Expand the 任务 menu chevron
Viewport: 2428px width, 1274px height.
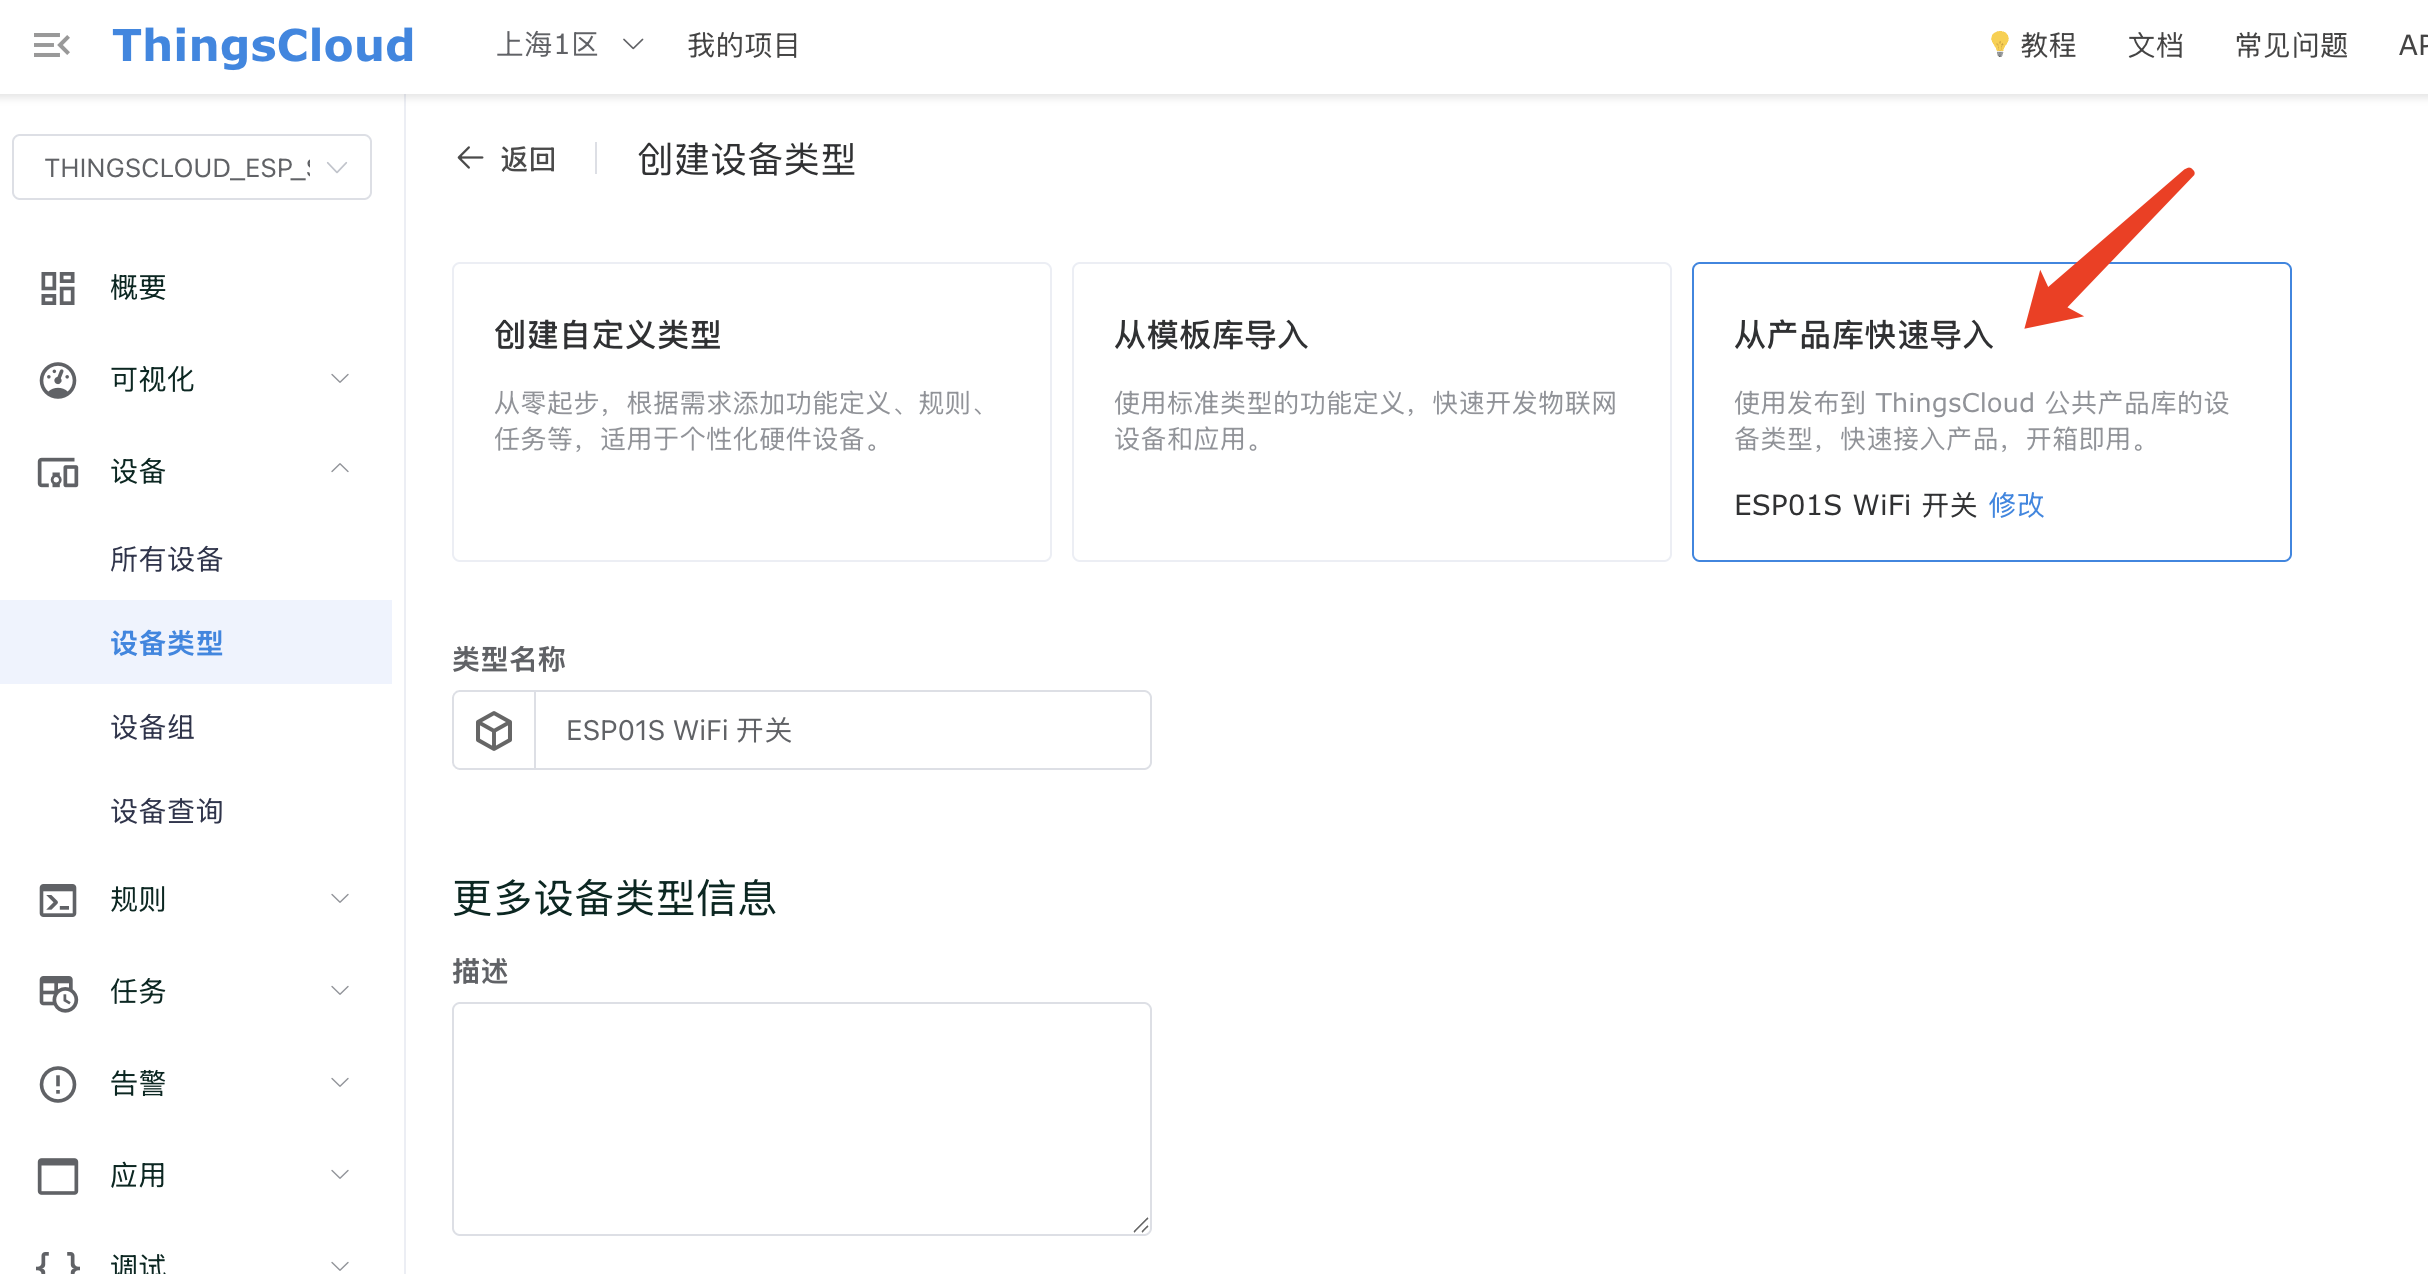(340, 991)
